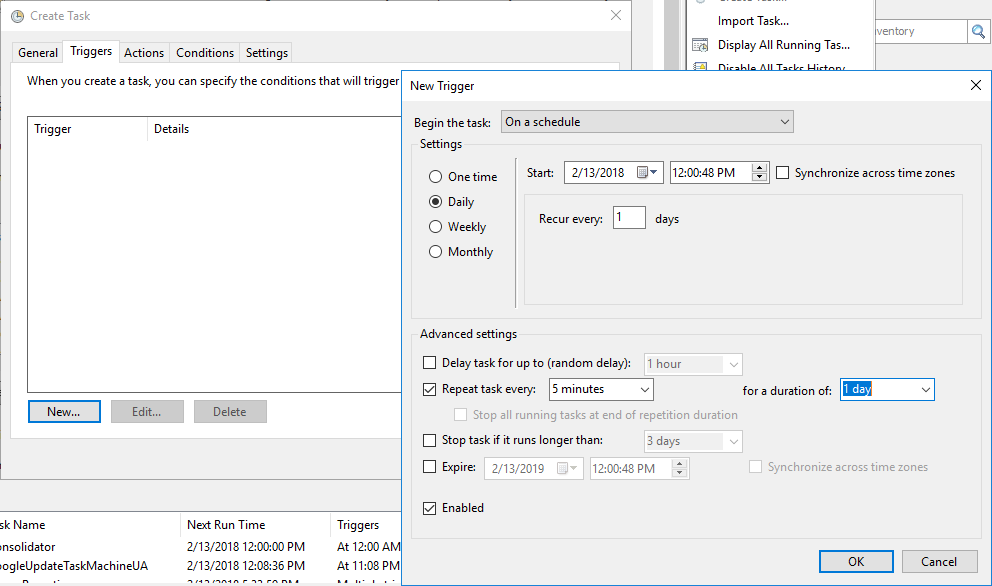Enable Delay task random delay checkbox
The image size is (992, 586).
tap(430, 363)
